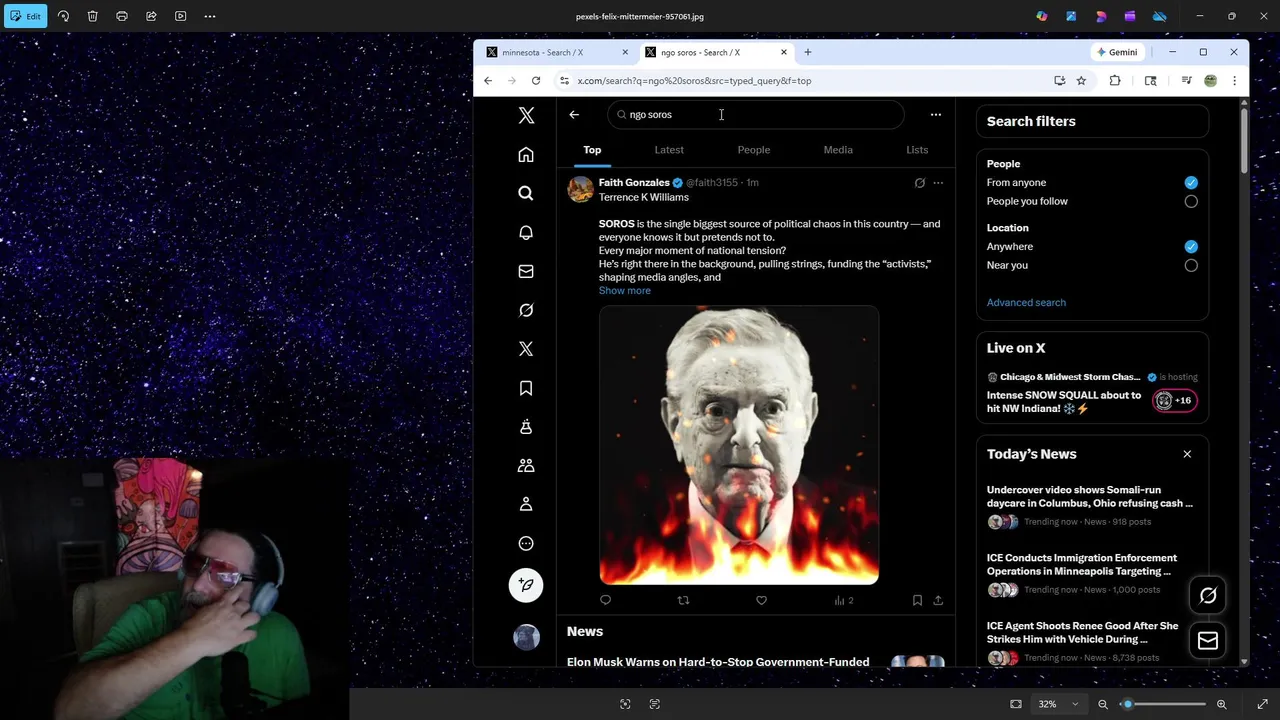Open Chrome extensions puzzle icon
This screenshot has width=1280, height=720.
(x=1115, y=81)
